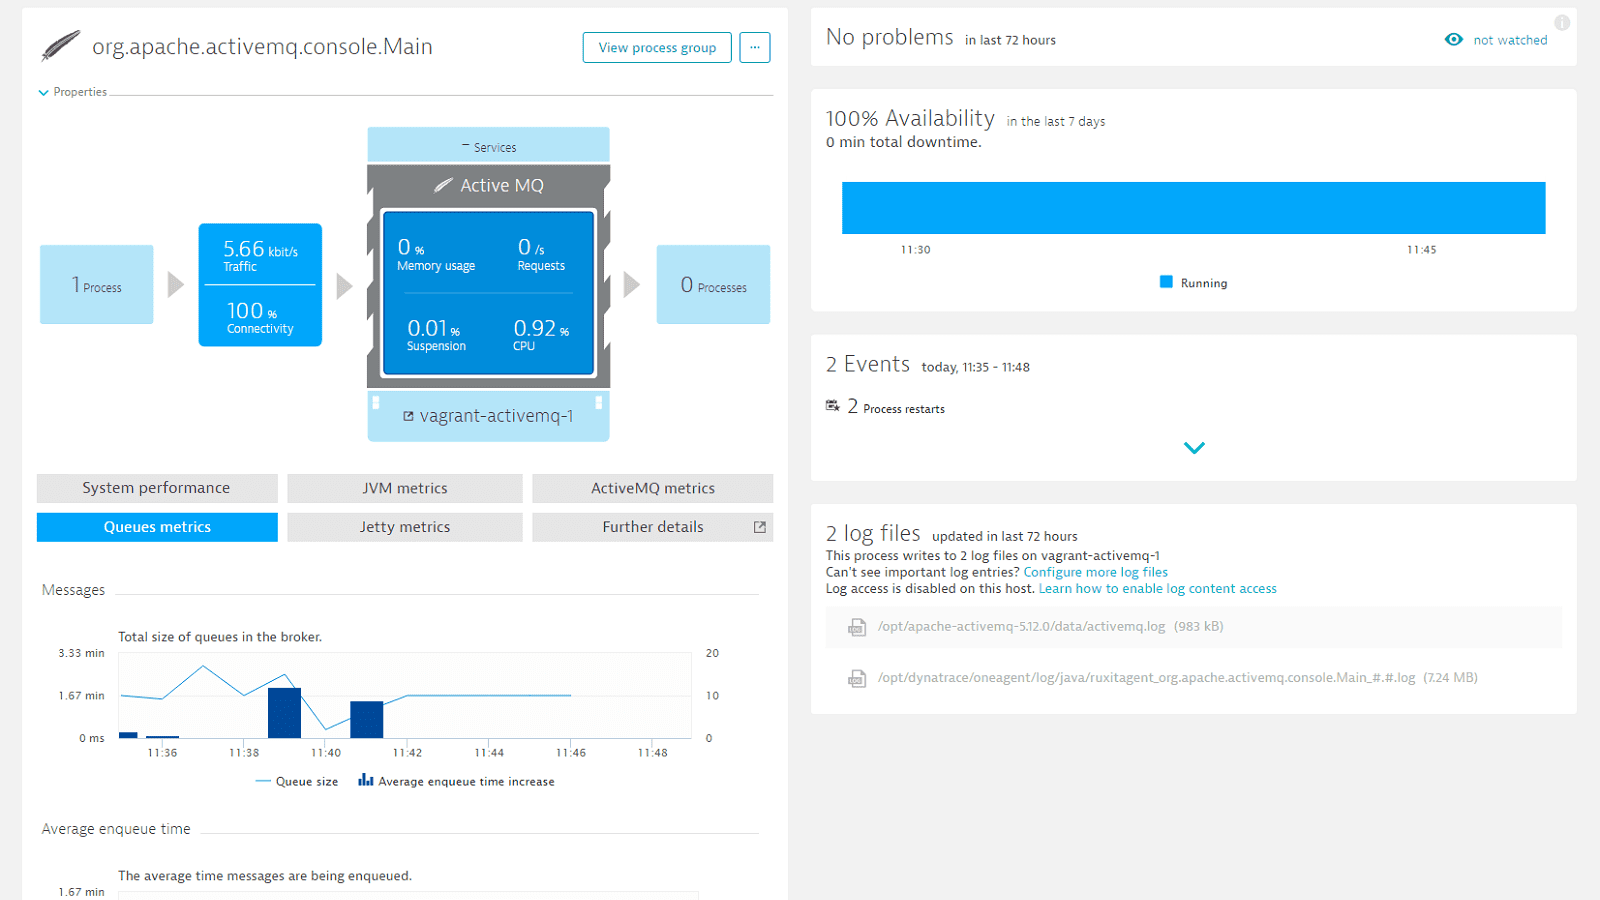Click the activemq.log file icon
Screen dimensions: 1600x900
click(x=857, y=627)
